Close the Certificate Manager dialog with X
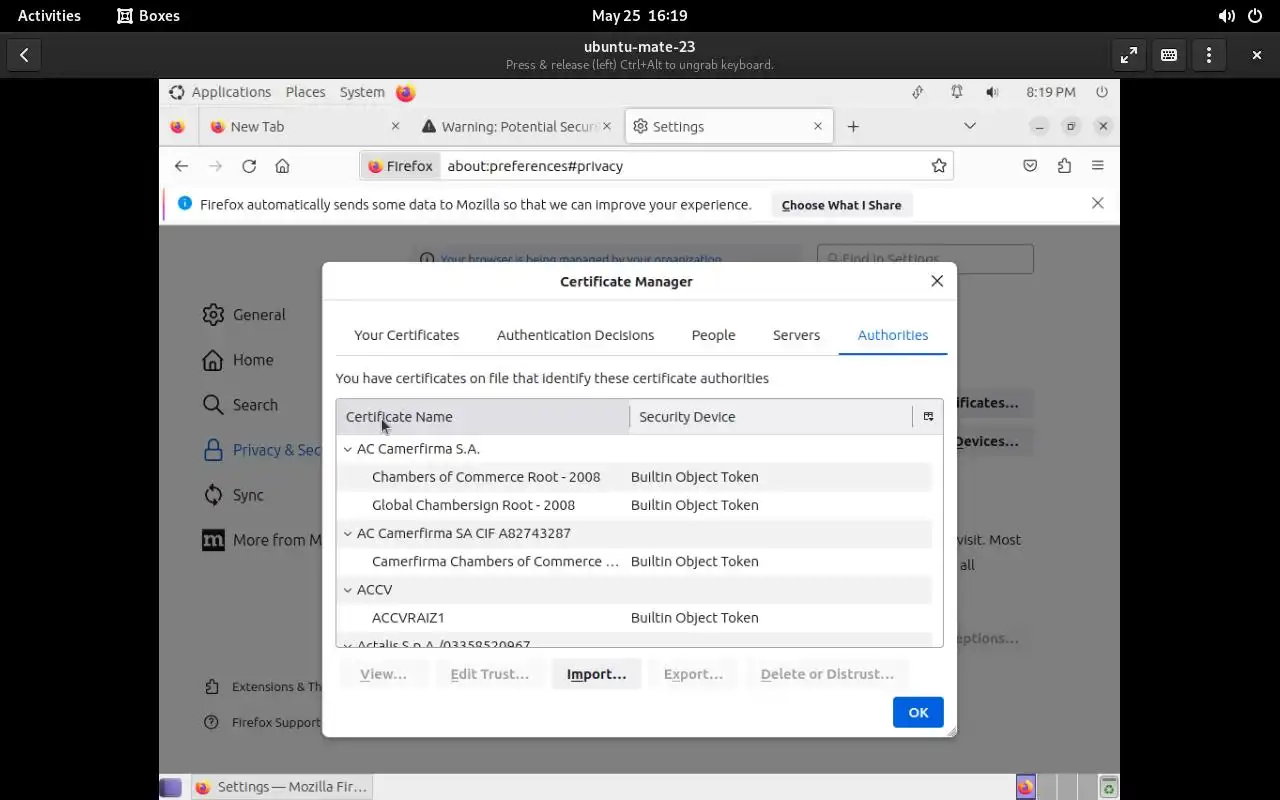Viewport: 1280px width, 800px height. tap(937, 281)
